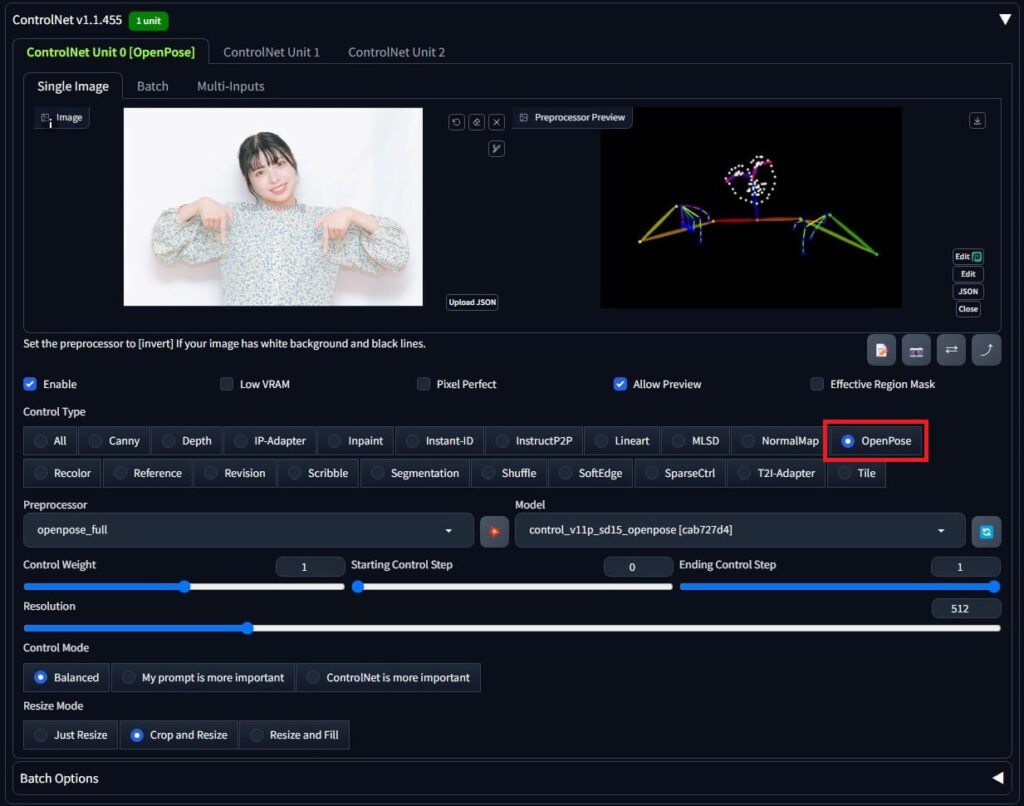Remove the input image with X icon
1024x806 pixels.
coord(496,122)
